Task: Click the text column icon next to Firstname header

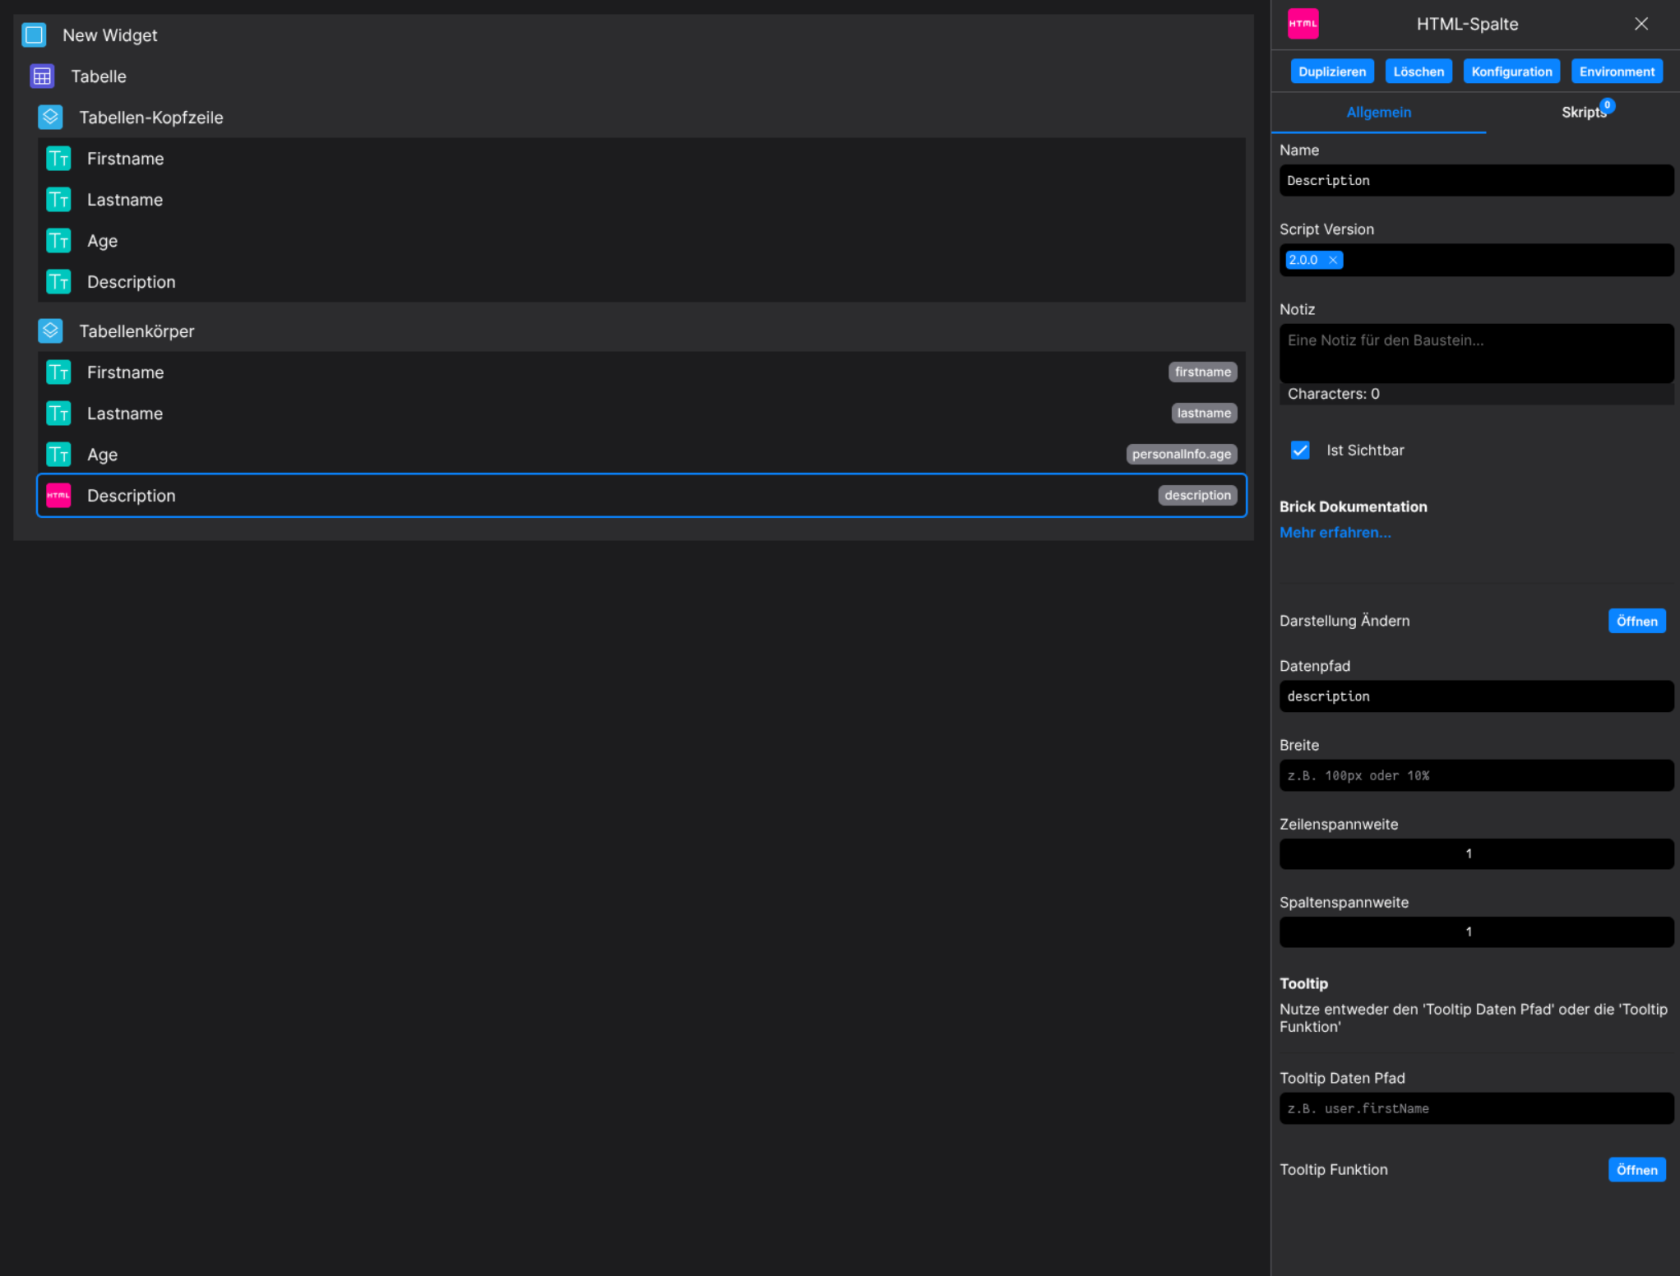Action: point(58,158)
